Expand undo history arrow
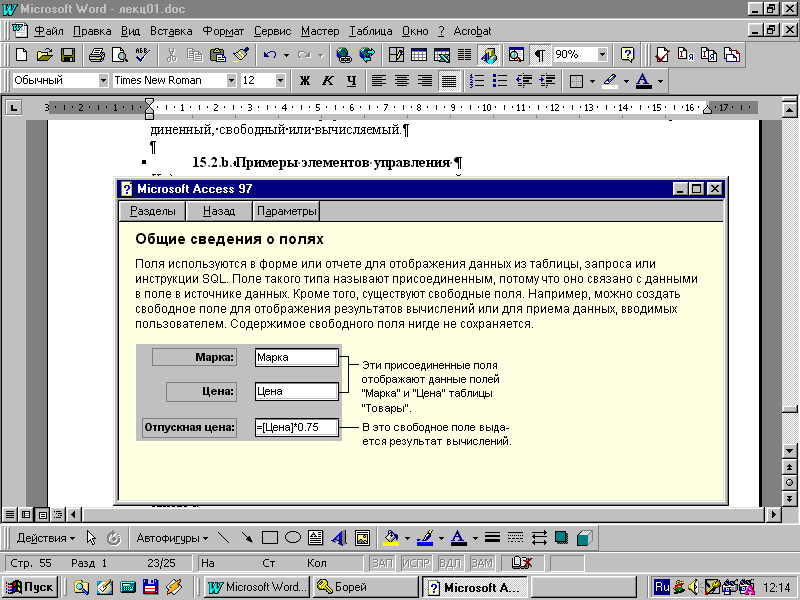 coord(286,55)
